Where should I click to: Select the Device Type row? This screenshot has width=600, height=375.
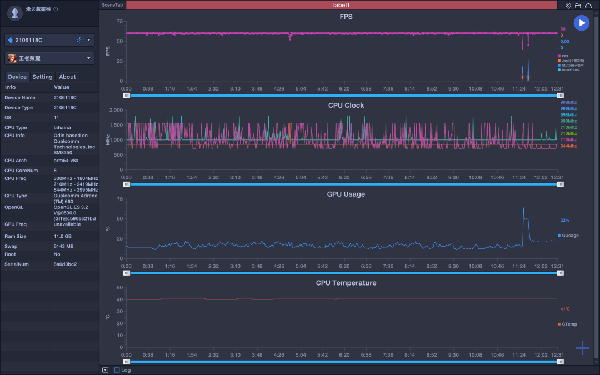point(50,108)
